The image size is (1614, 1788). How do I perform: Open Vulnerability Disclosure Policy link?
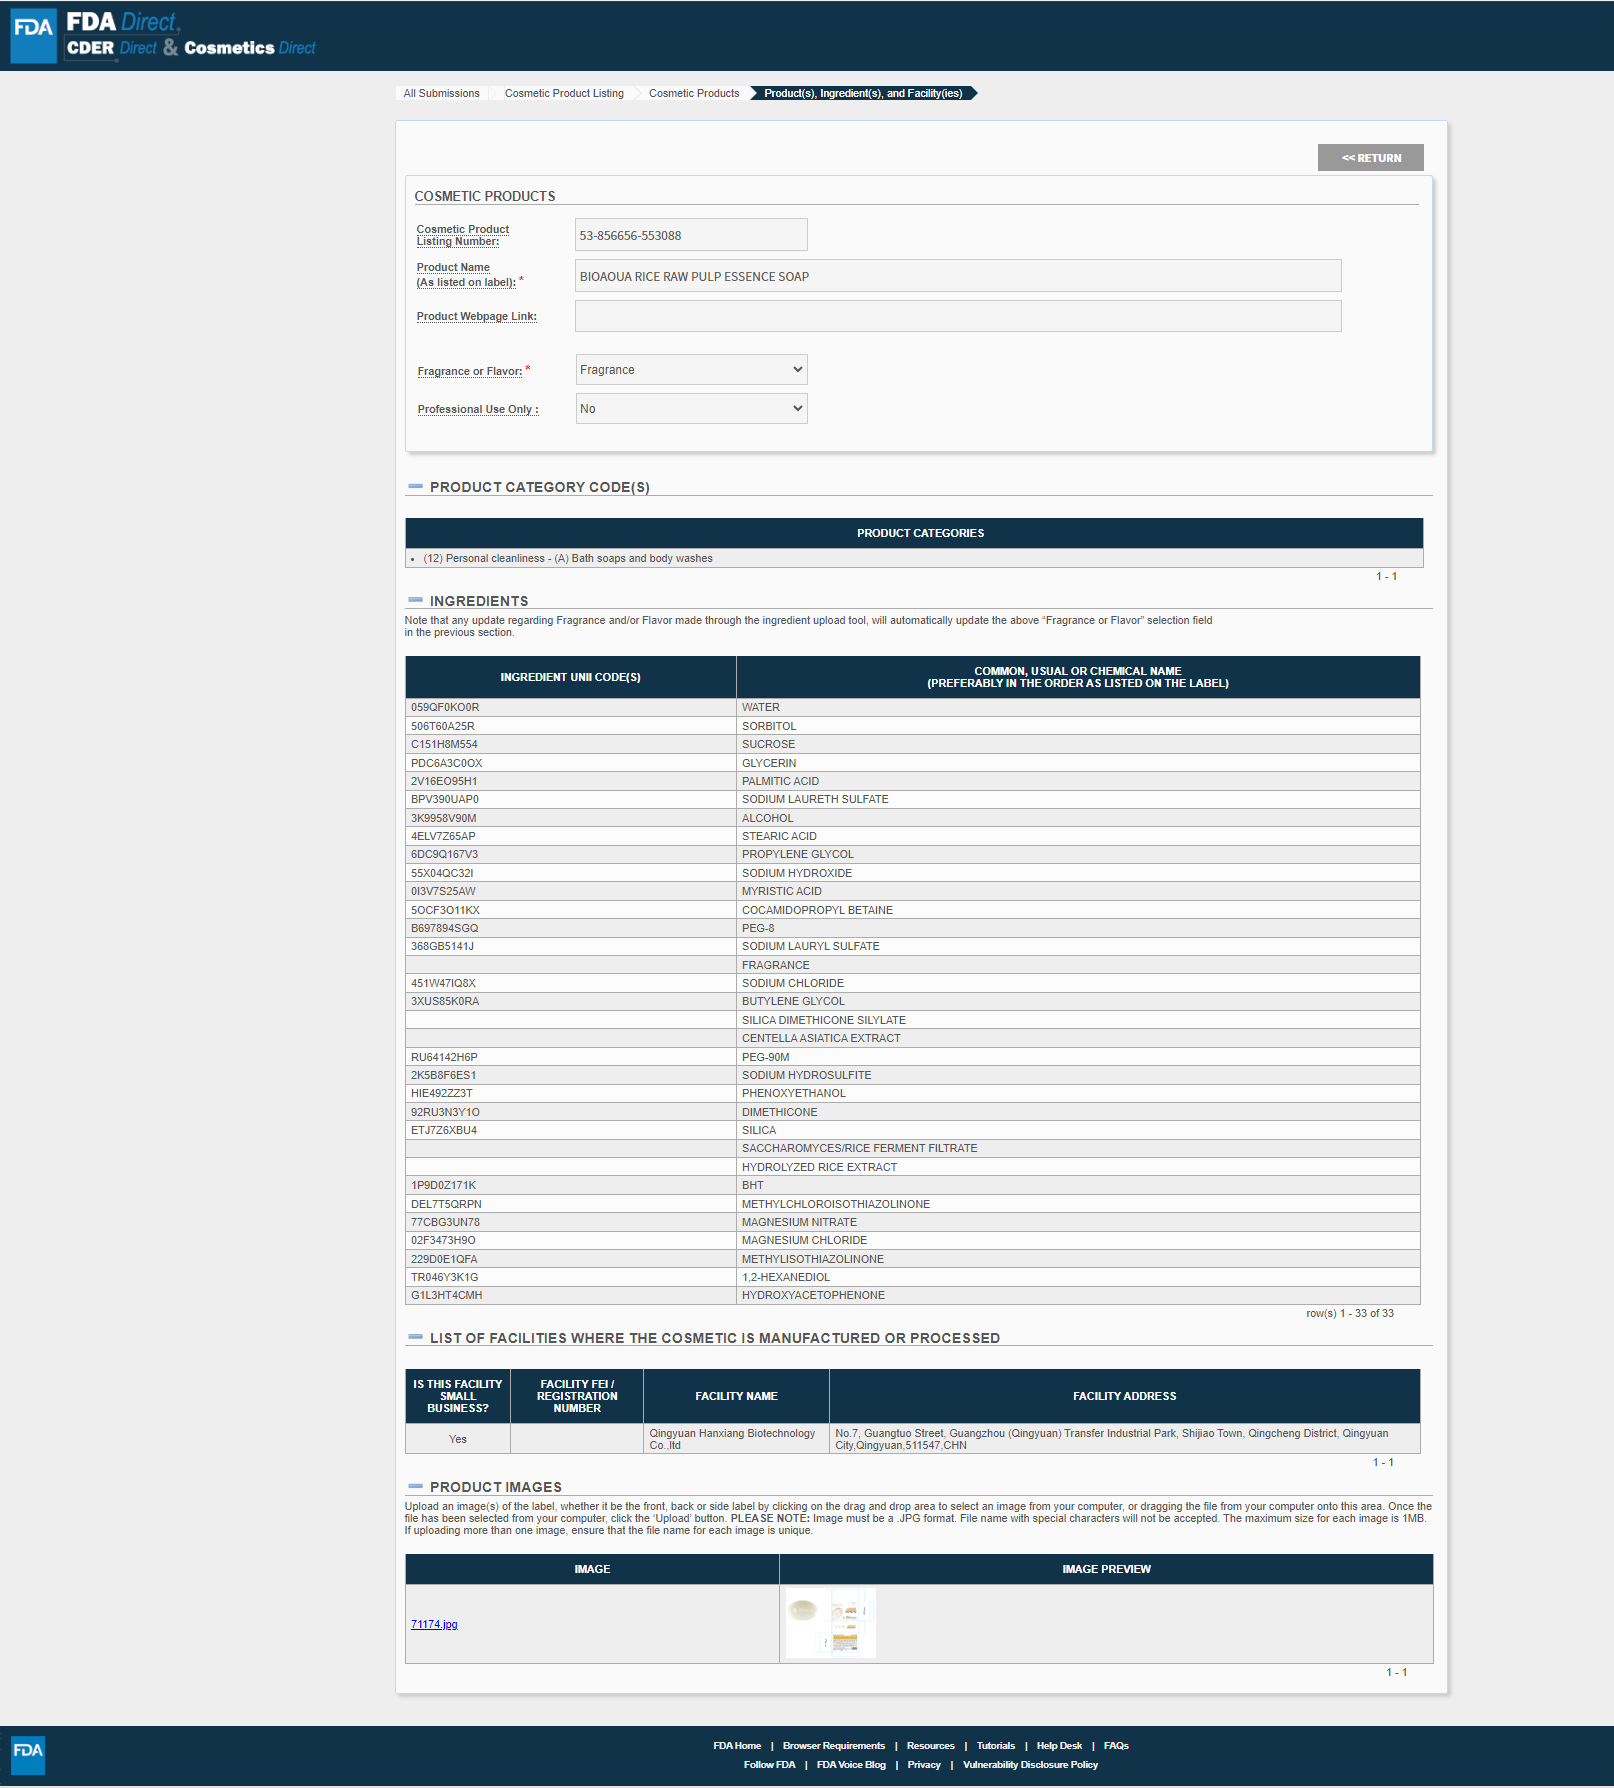(x=1030, y=1765)
